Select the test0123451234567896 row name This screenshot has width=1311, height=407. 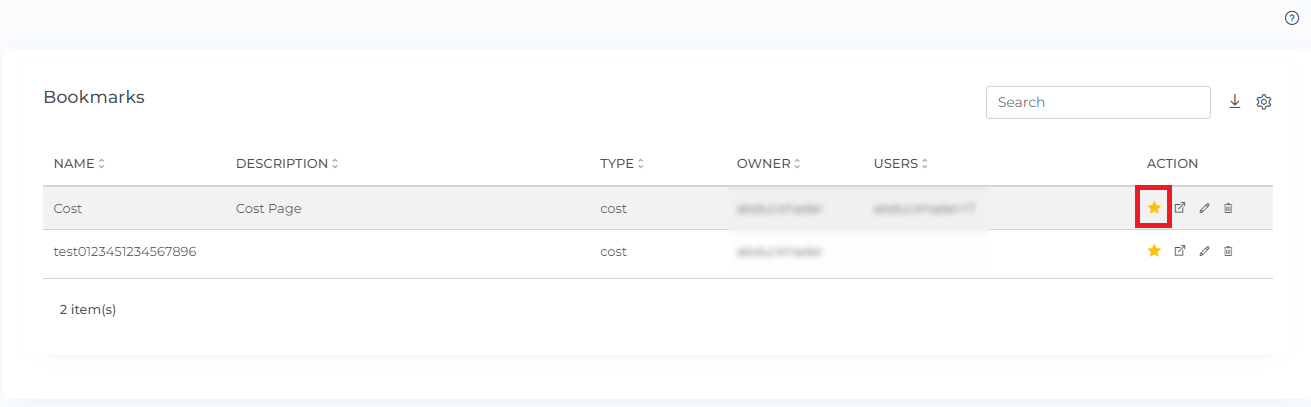(x=125, y=251)
